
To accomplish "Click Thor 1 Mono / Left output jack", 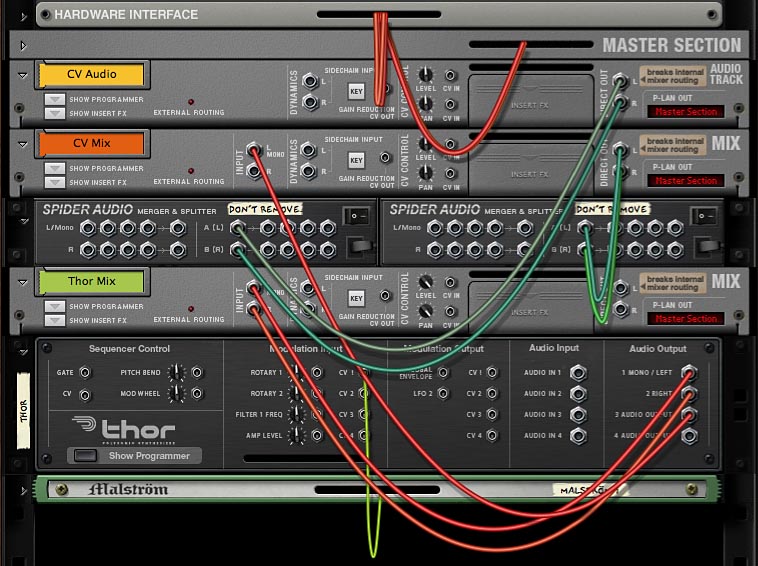I will pyautogui.click(x=689, y=373).
